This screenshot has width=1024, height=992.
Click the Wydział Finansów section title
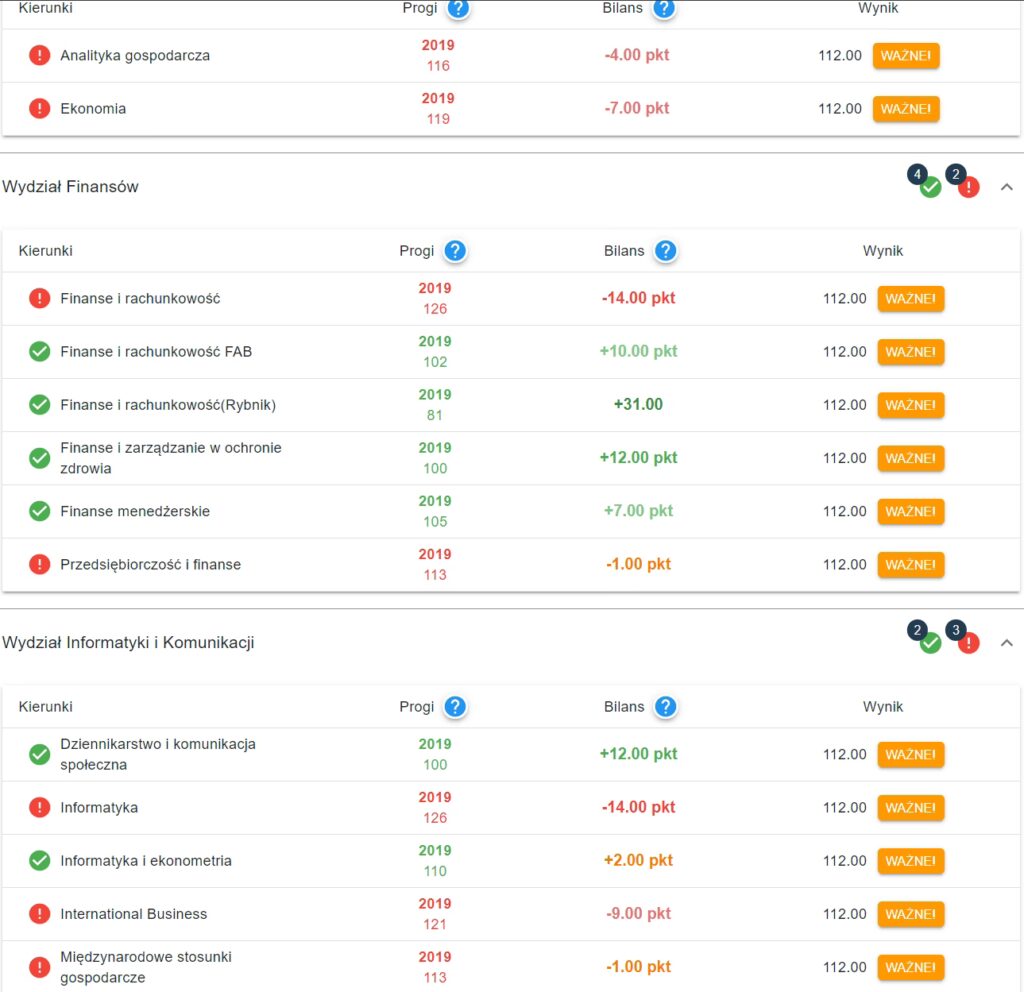71,187
